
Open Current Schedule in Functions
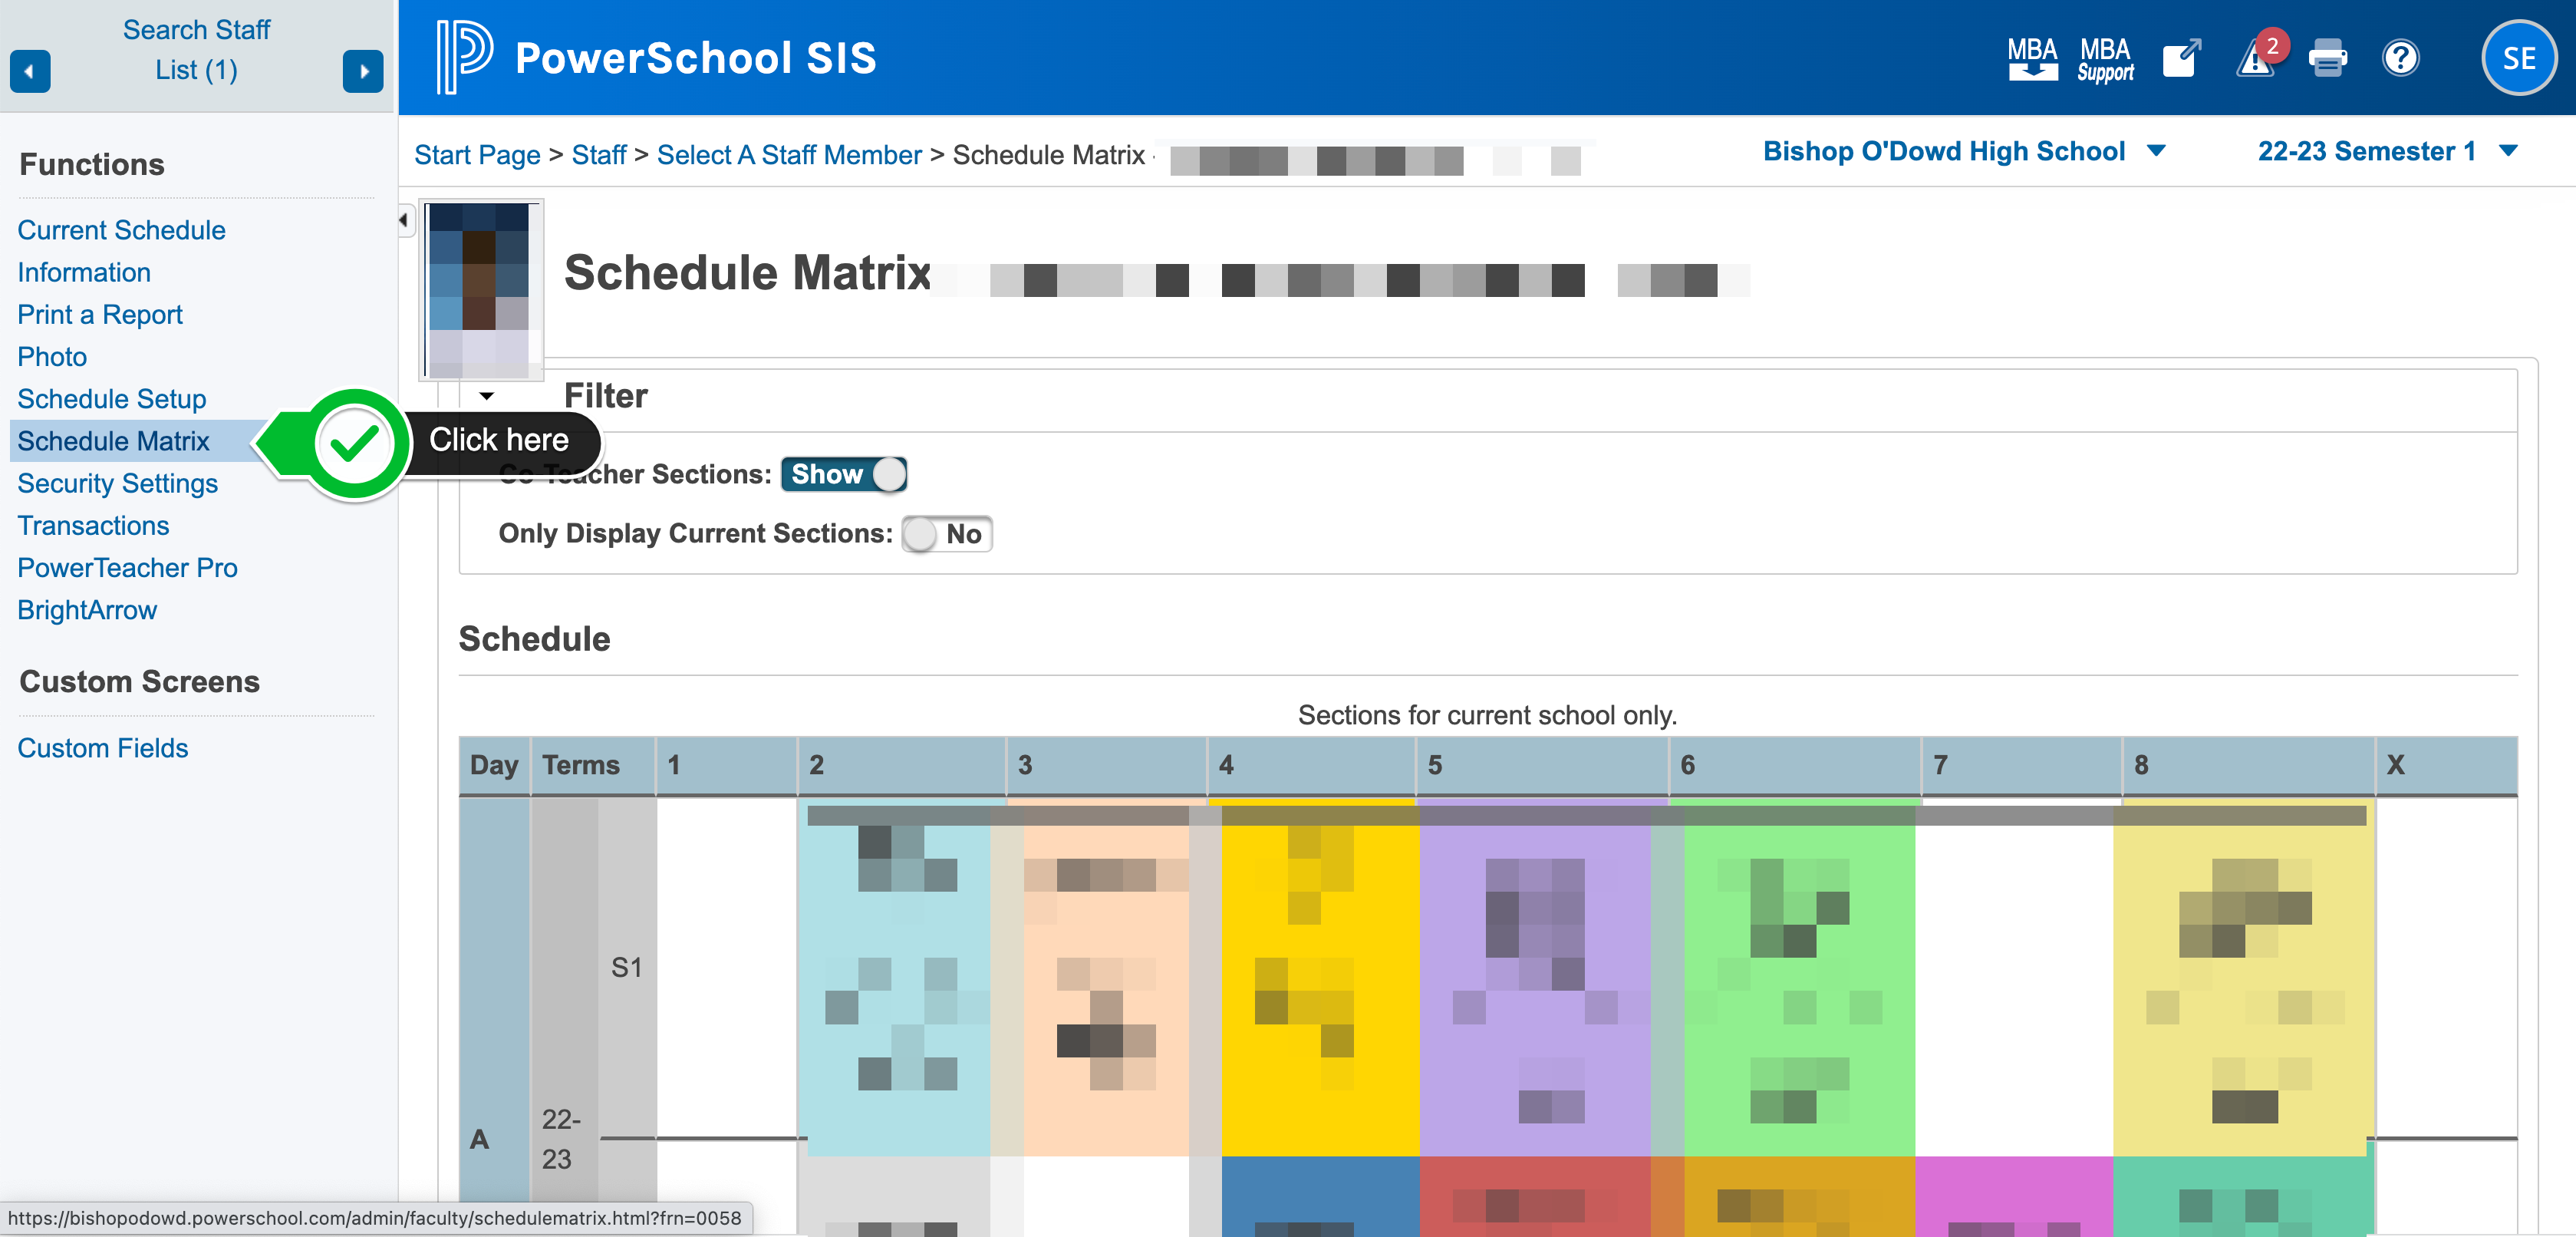(x=121, y=230)
